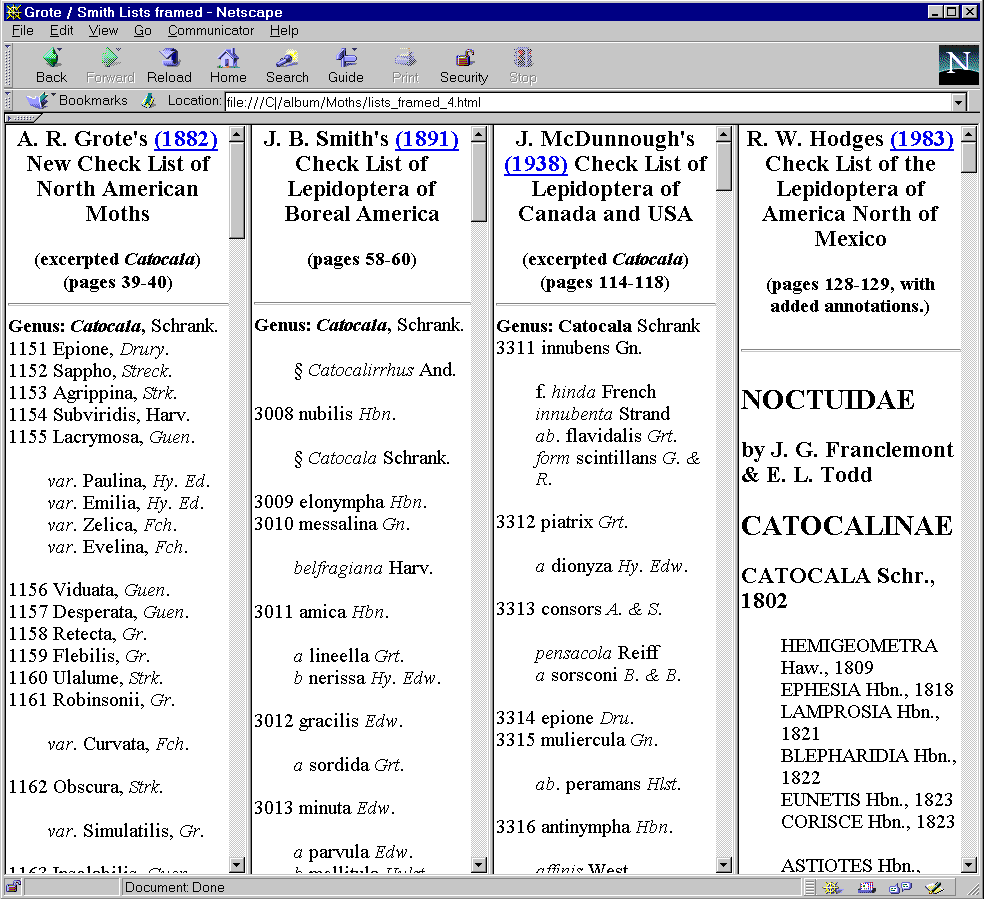Click the scroll down arrow in Grote frame
This screenshot has width=984, height=899.
pos(237,865)
